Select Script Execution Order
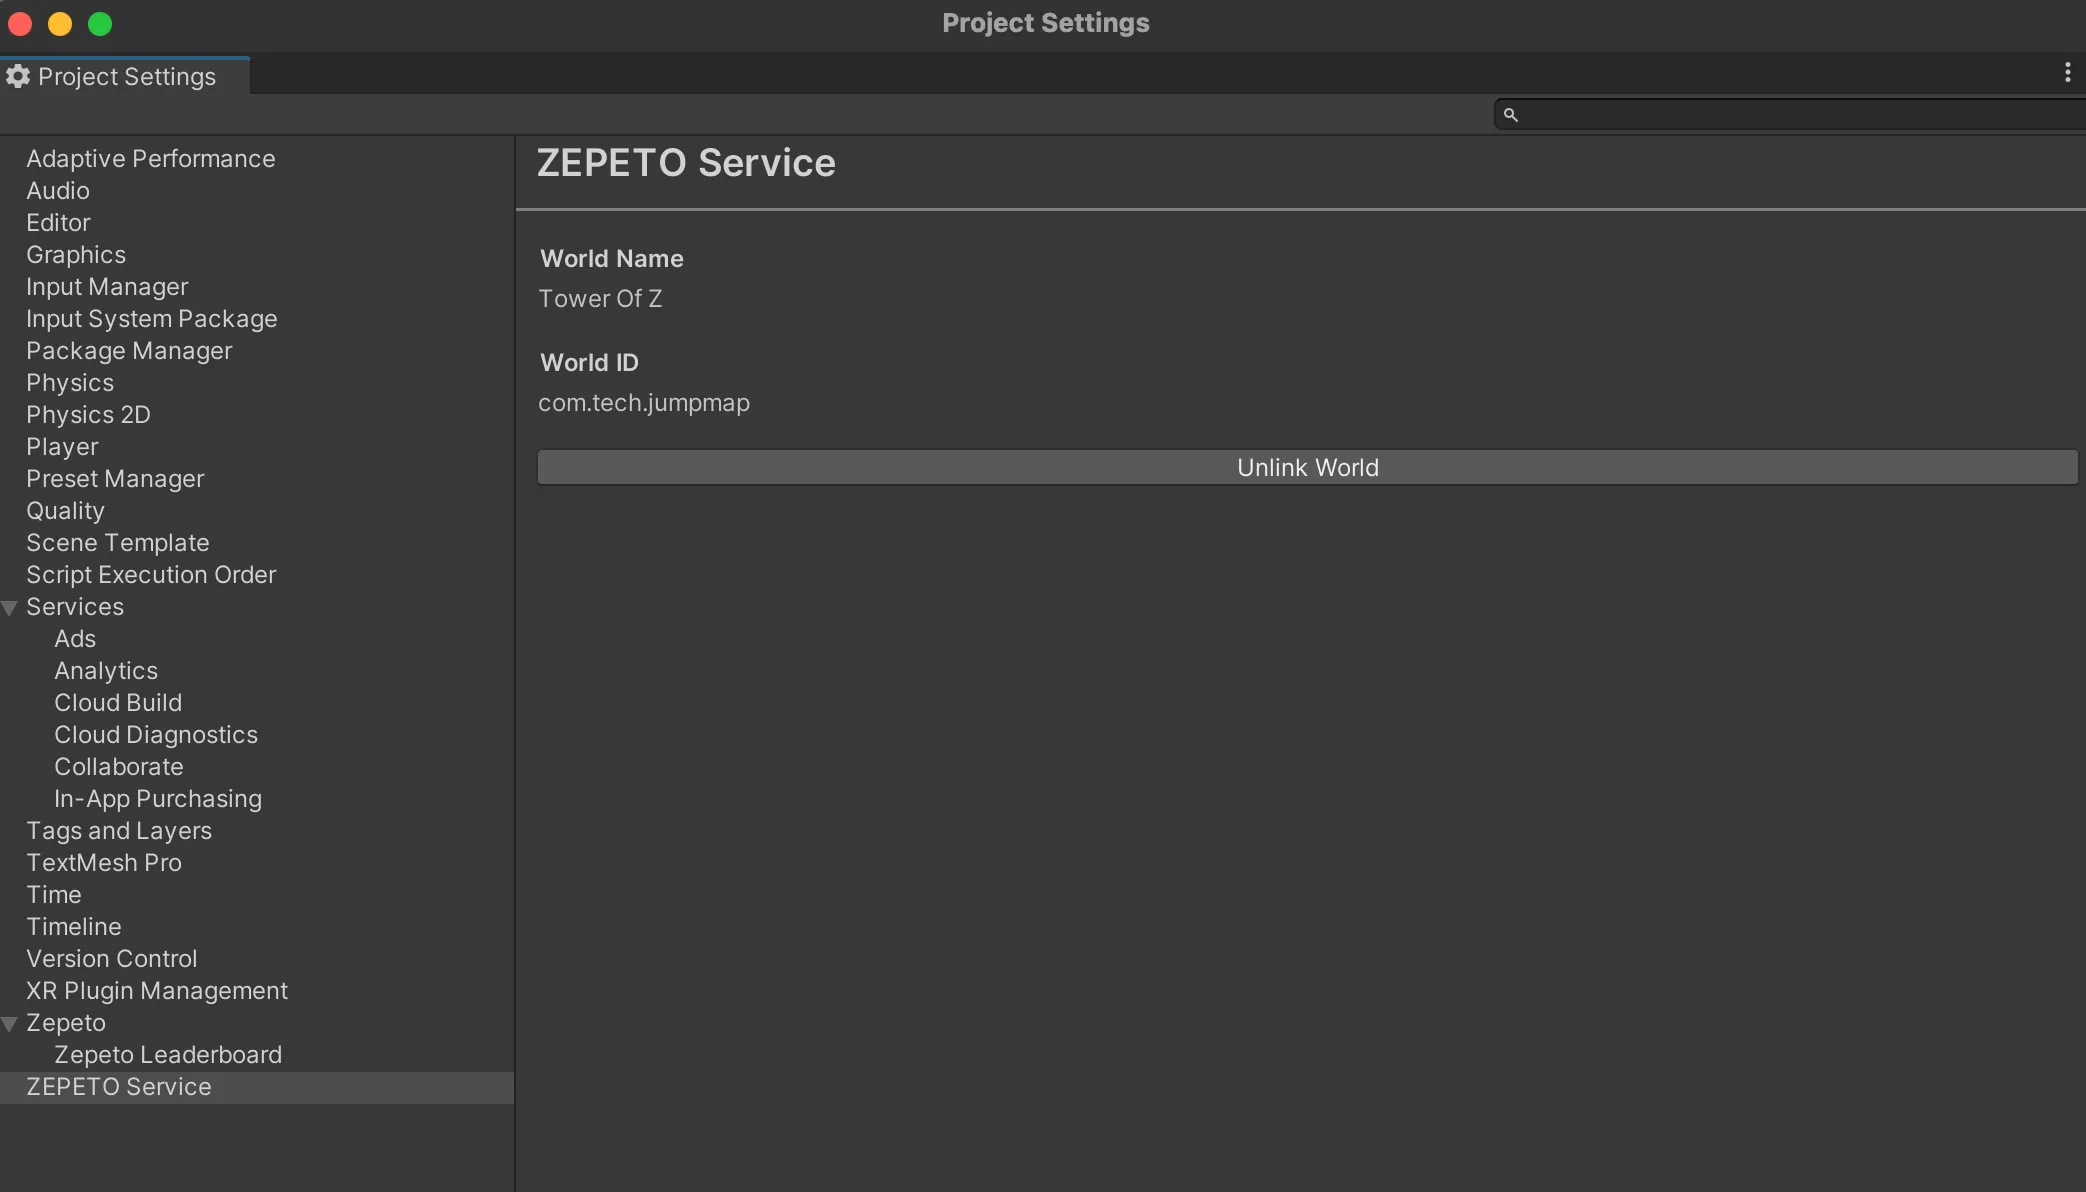 (x=151, y=575)
